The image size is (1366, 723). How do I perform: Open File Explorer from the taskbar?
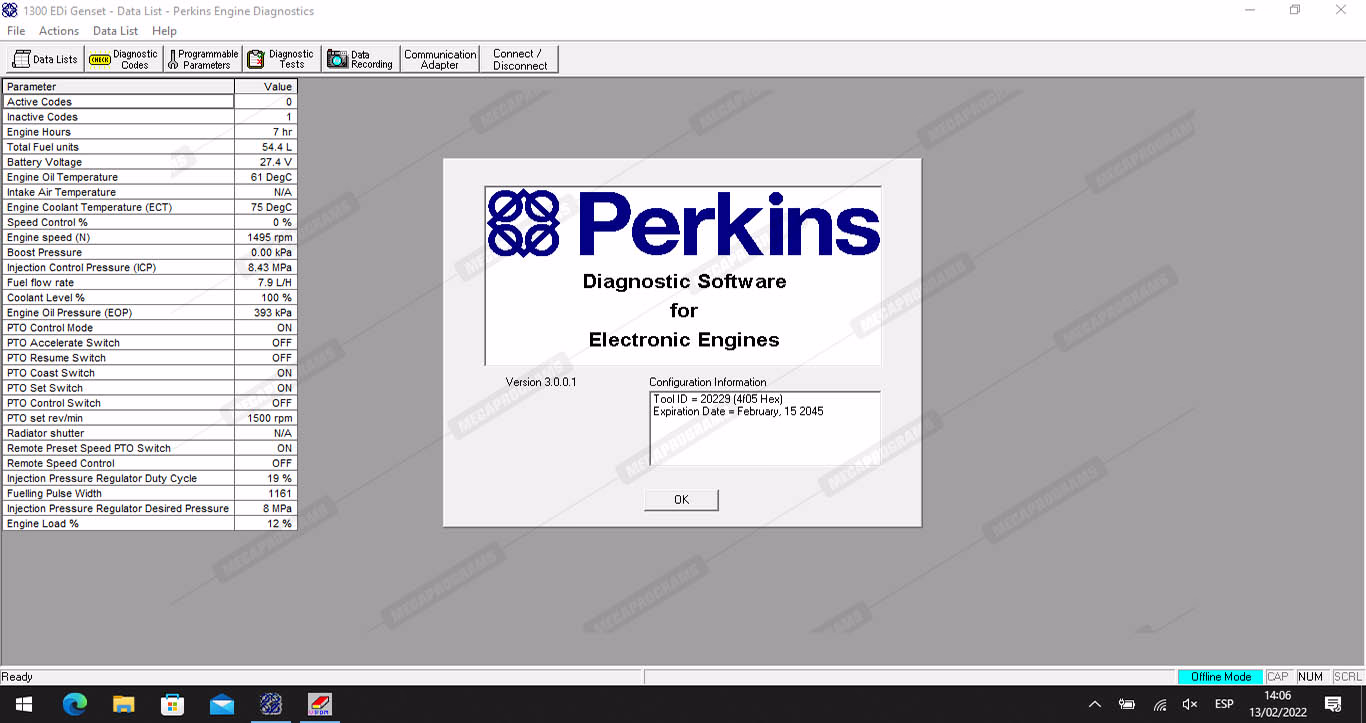[124, 705]
